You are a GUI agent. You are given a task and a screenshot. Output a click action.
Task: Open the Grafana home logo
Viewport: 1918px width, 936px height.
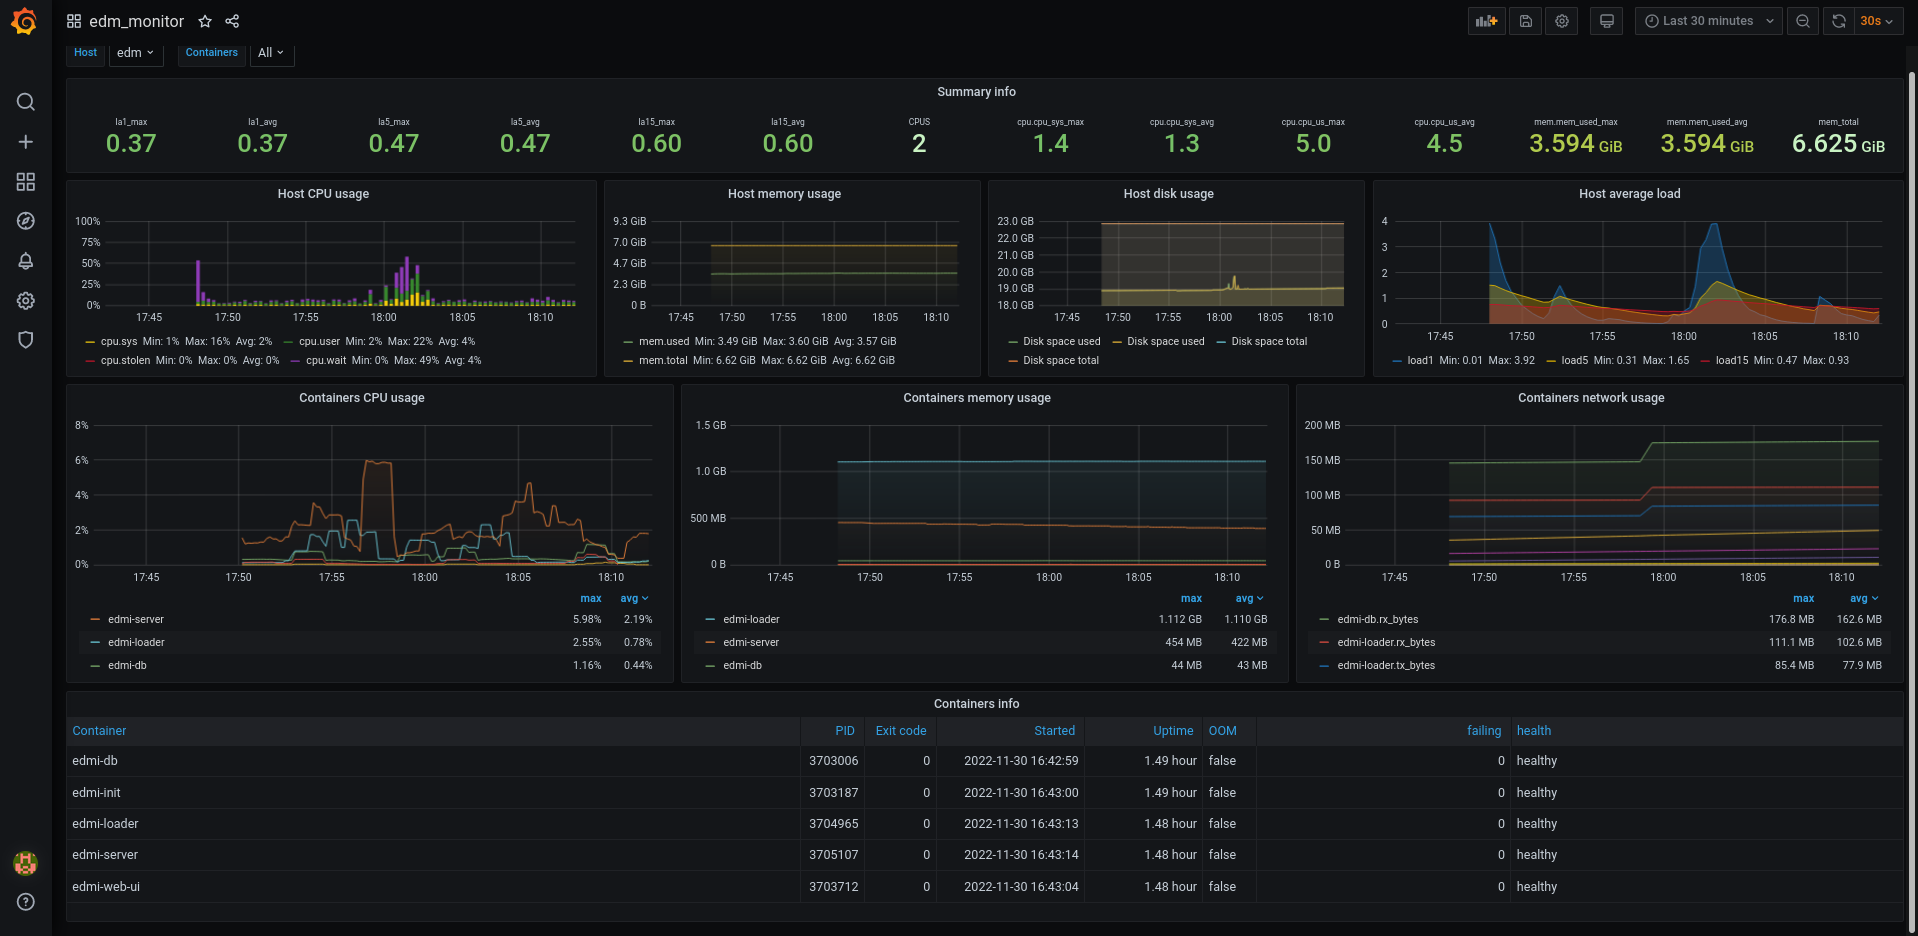[25, 21]
